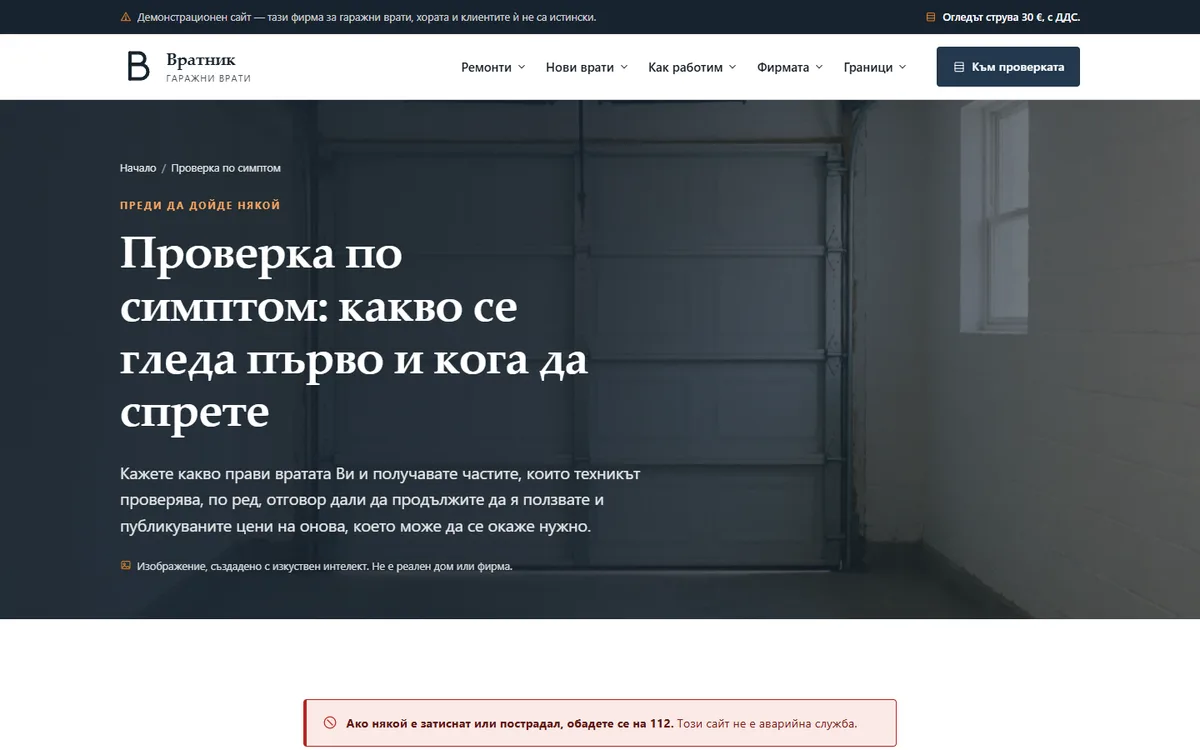Click the warning triangle icon in top banner

click(x=125, y=17)
